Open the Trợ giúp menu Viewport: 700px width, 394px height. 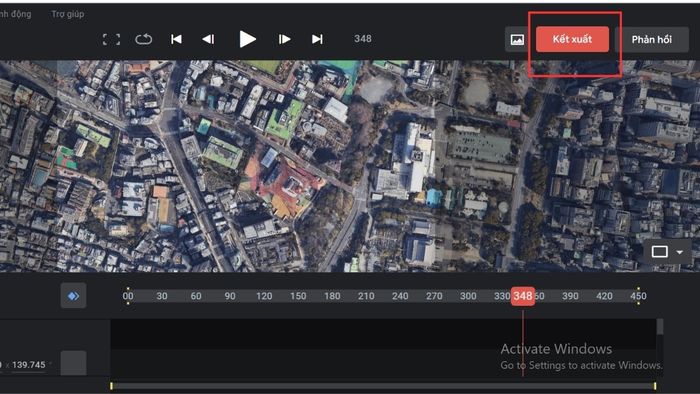(x=67, y=14)
